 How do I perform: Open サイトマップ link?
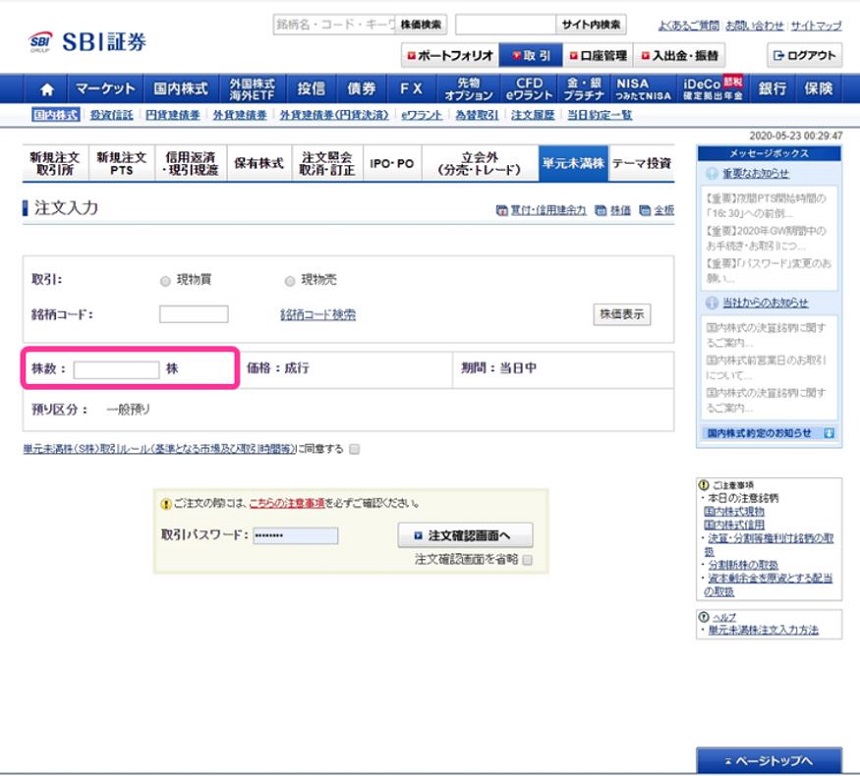pyautogui.click(x=816, y=25)
